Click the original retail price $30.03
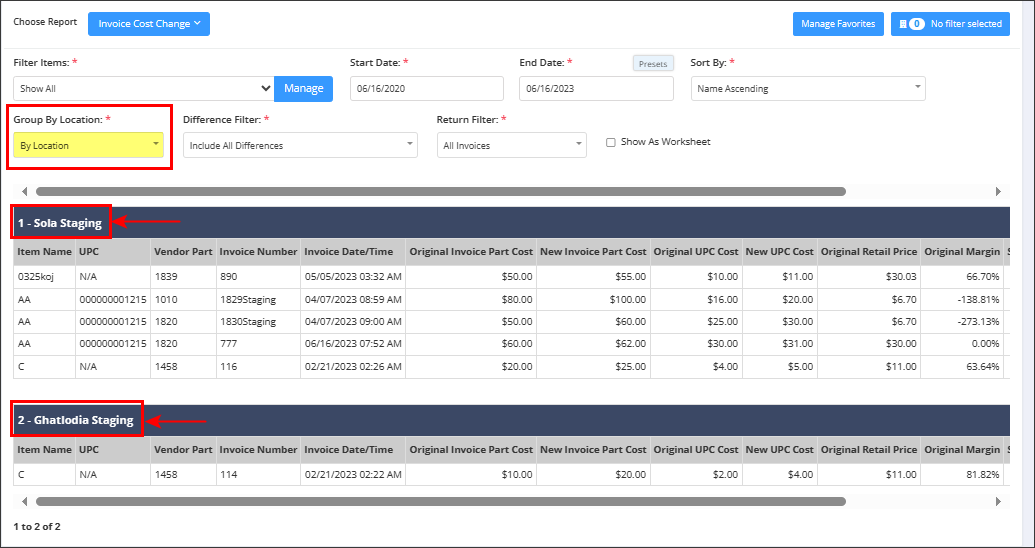The width and height of the screenshot is (1035, 548). pos(901,277)
